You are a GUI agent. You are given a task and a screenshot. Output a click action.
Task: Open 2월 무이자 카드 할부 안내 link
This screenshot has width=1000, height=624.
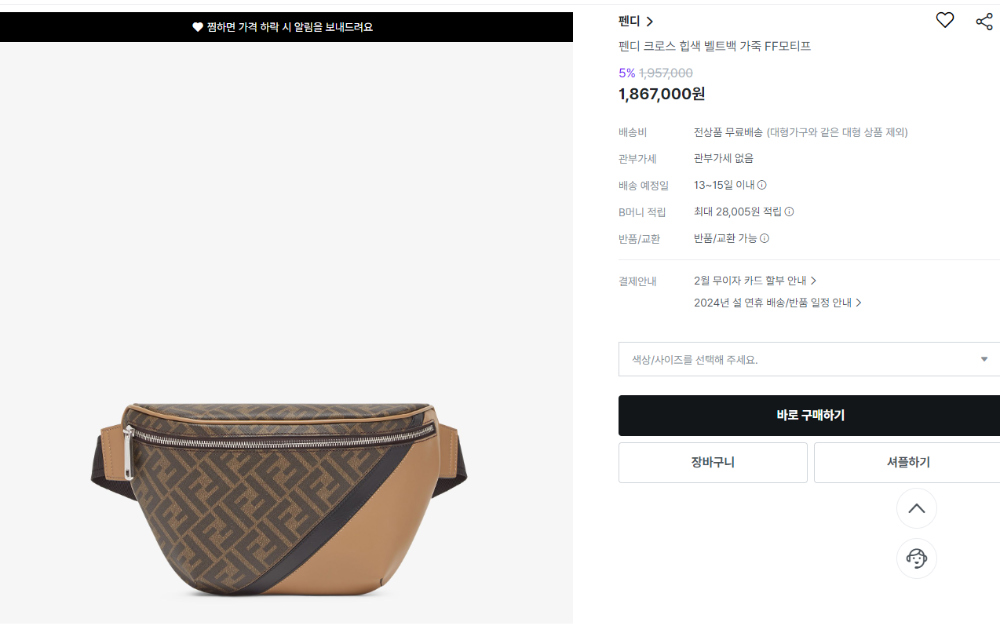point(755,281)
